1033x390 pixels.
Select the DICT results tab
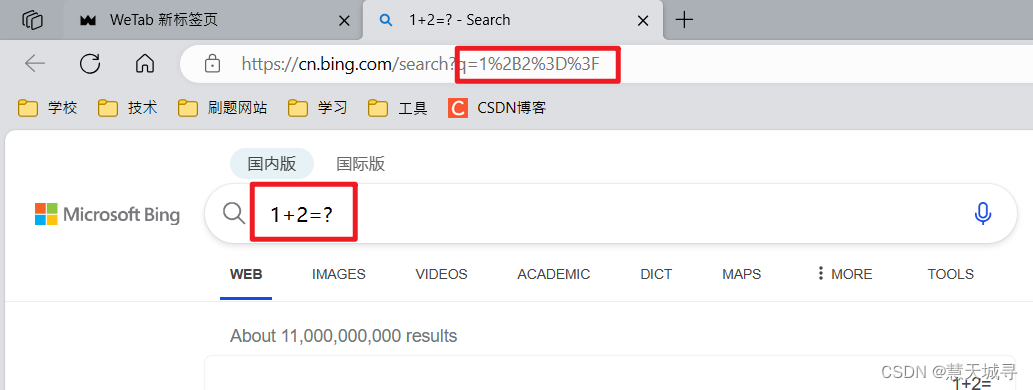(656, 274)
